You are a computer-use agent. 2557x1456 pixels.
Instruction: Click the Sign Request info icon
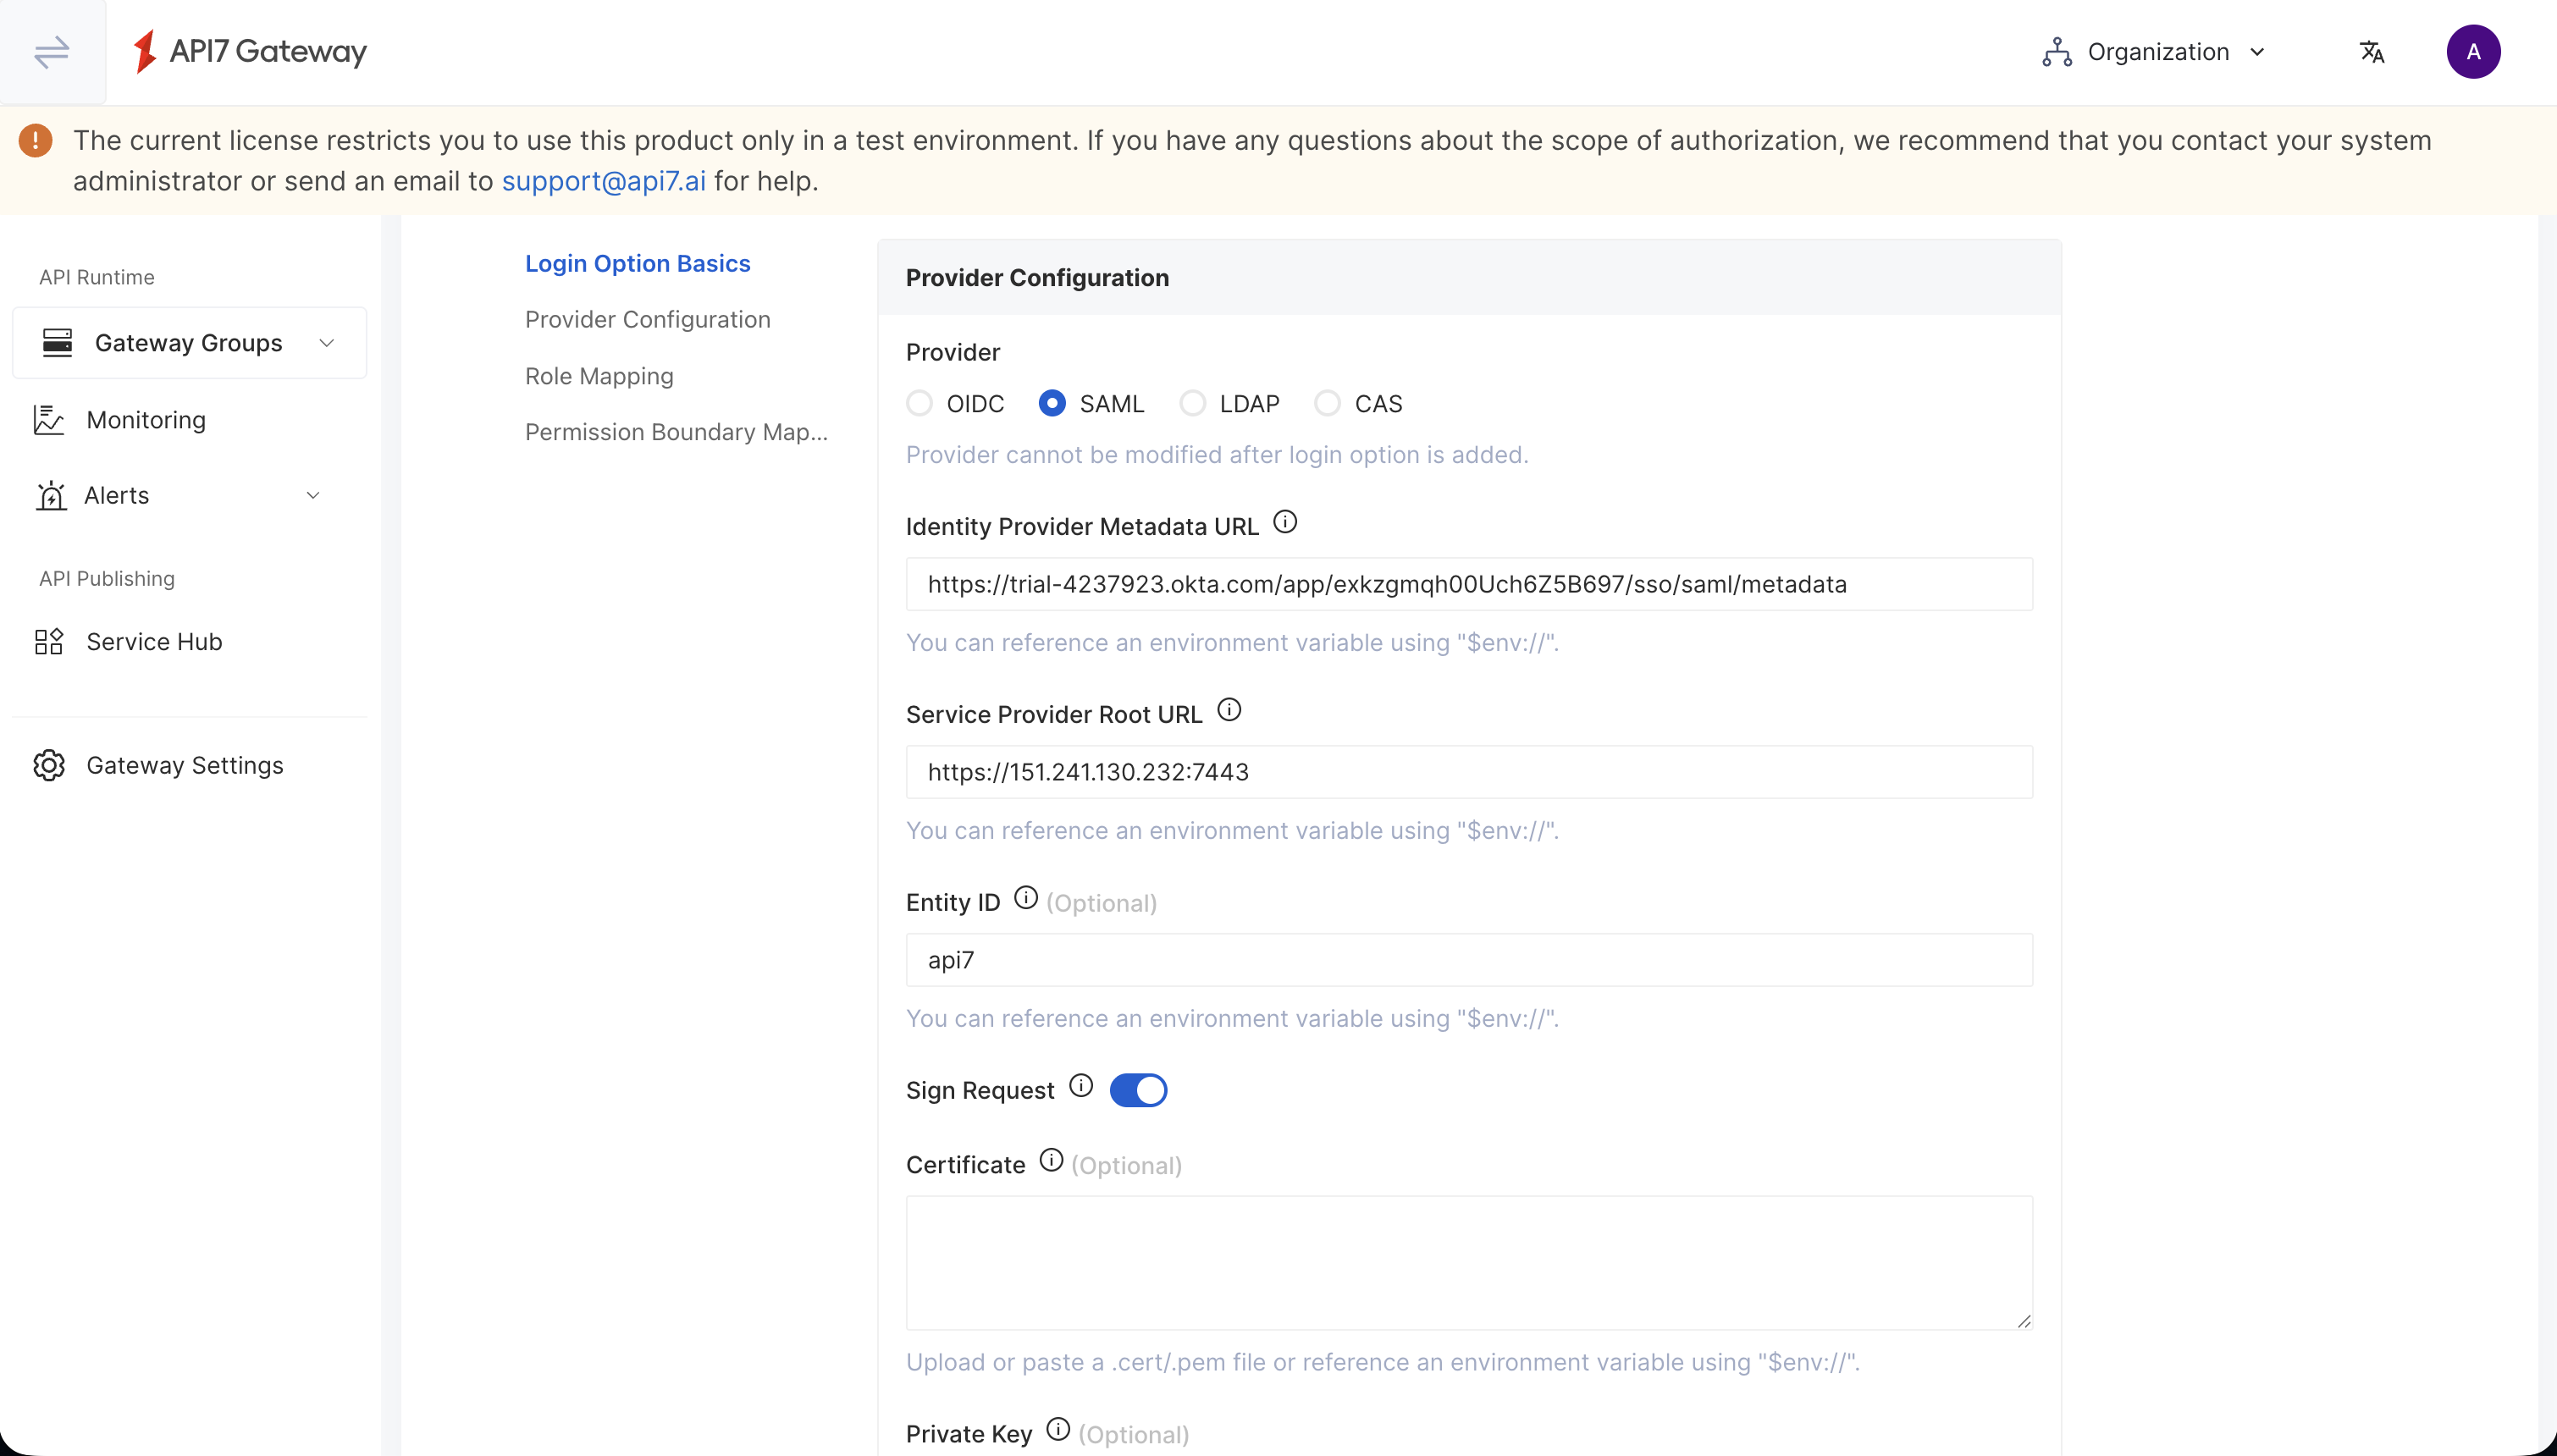click(x=1081, y=1084)
